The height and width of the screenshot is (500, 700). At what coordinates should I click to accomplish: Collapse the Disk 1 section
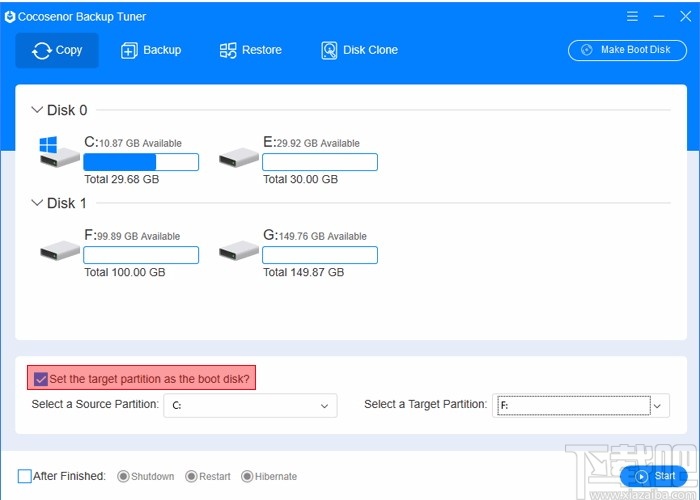pos(37,203)
